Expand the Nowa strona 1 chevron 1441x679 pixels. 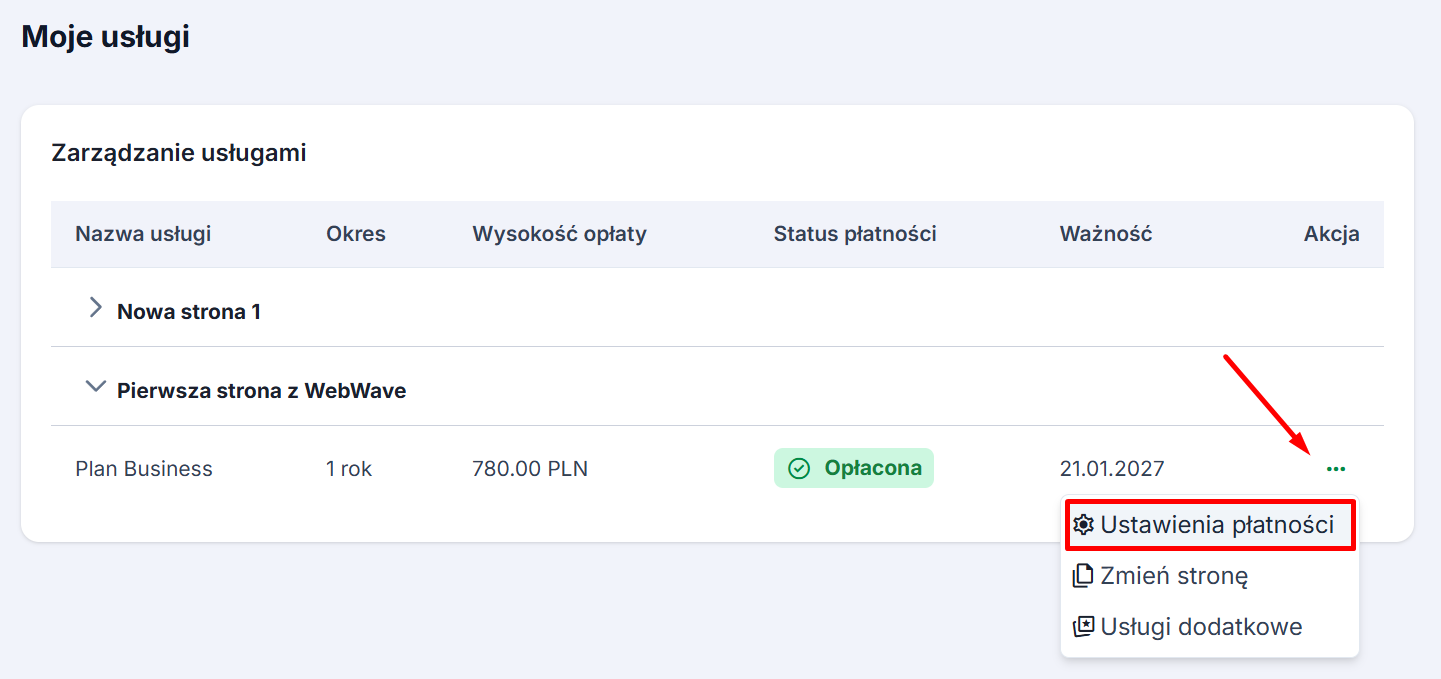coord(96,308)
